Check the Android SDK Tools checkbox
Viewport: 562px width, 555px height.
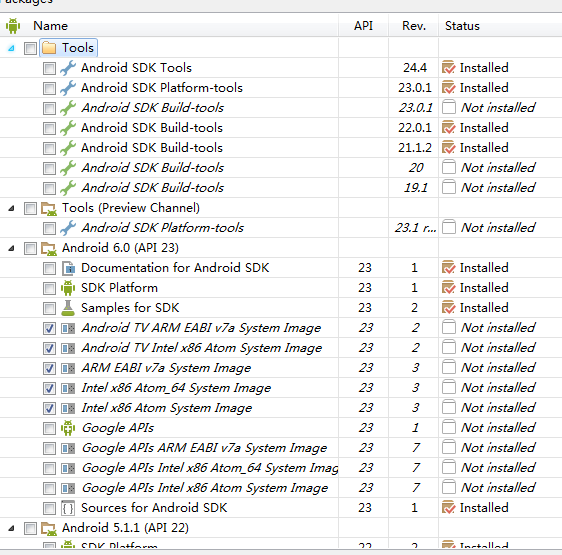pyautogui.click(x=49, y=68)
